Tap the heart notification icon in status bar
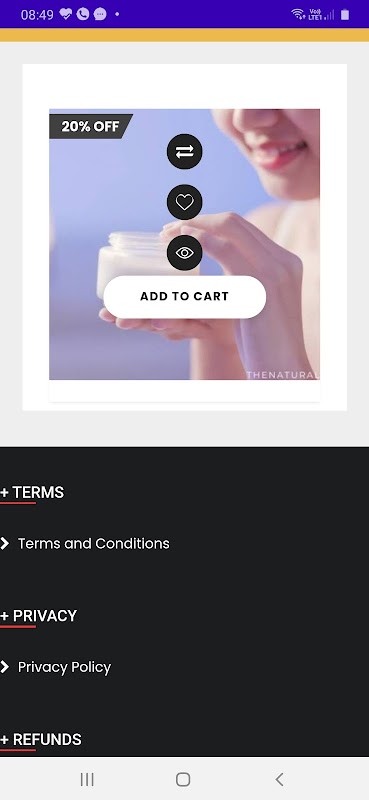Image resolution: width=369 pixels, height=800 pixels. [x=65, y=14]
